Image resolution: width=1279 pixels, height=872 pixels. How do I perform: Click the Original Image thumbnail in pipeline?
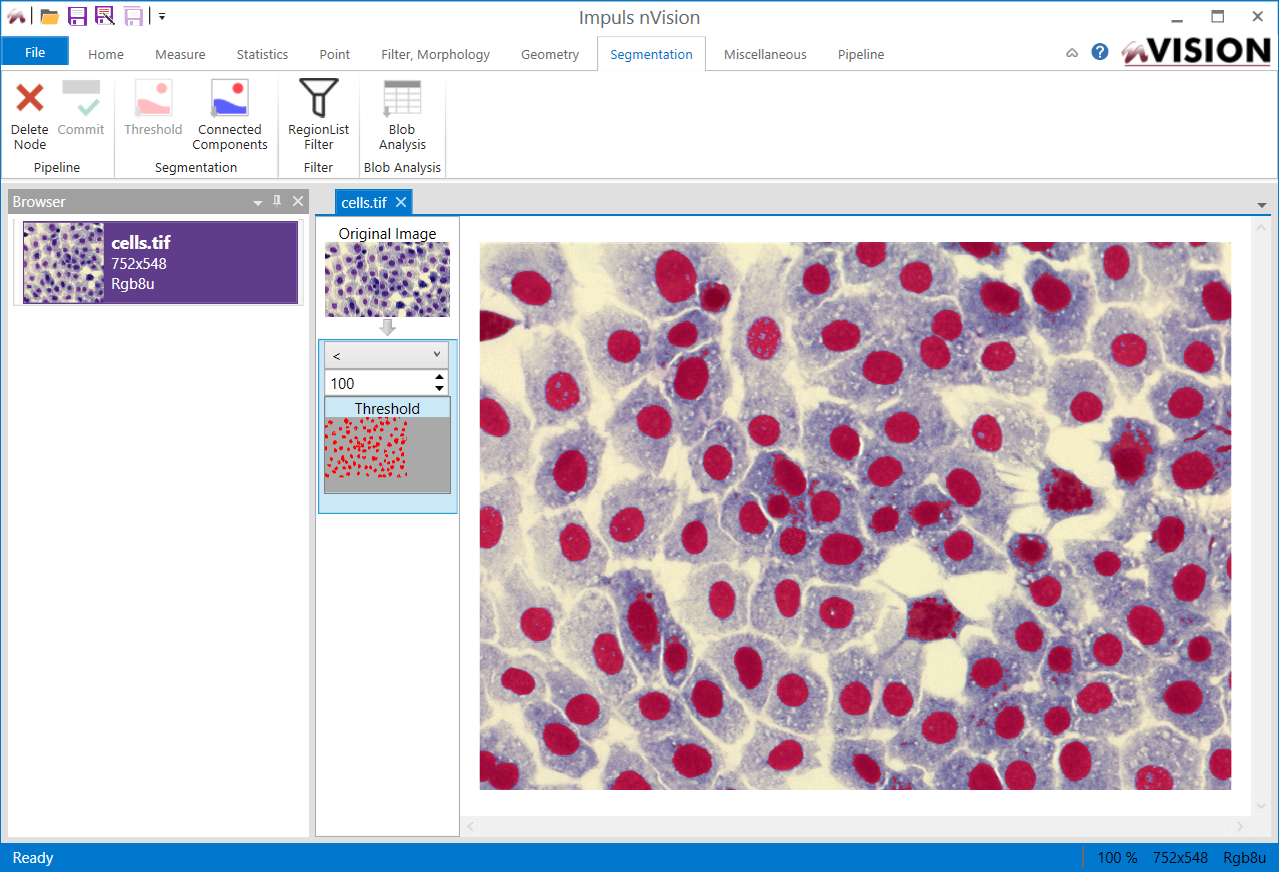(x=387, y=279)
